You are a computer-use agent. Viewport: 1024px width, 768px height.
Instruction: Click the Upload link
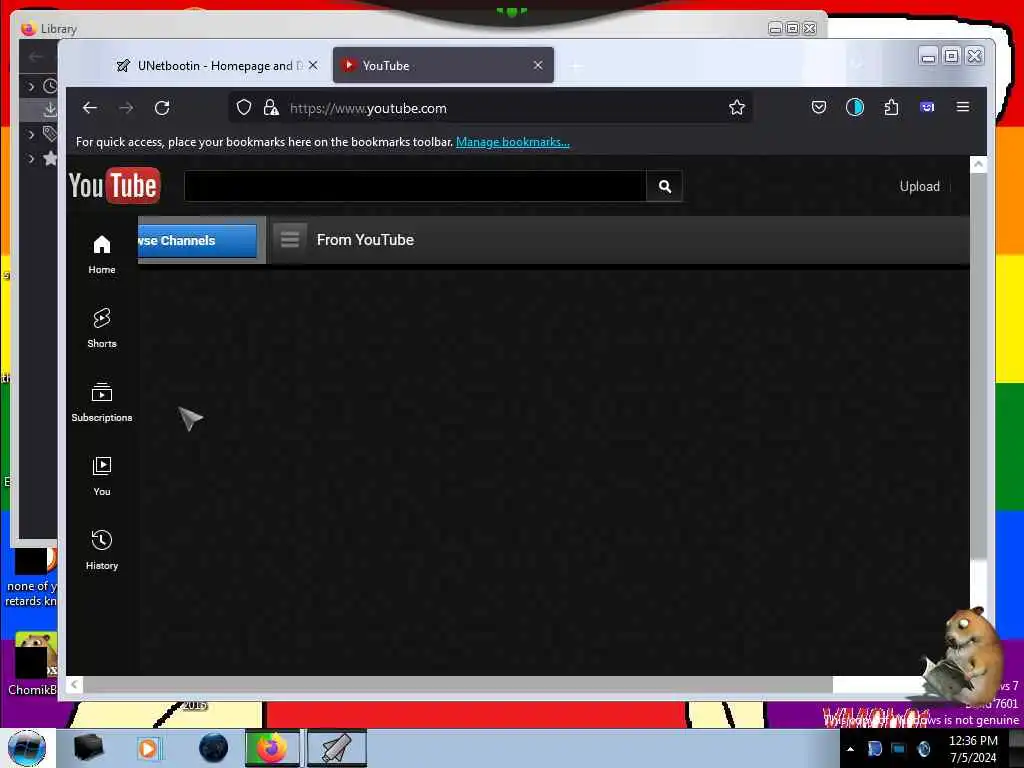pos(920,187)
